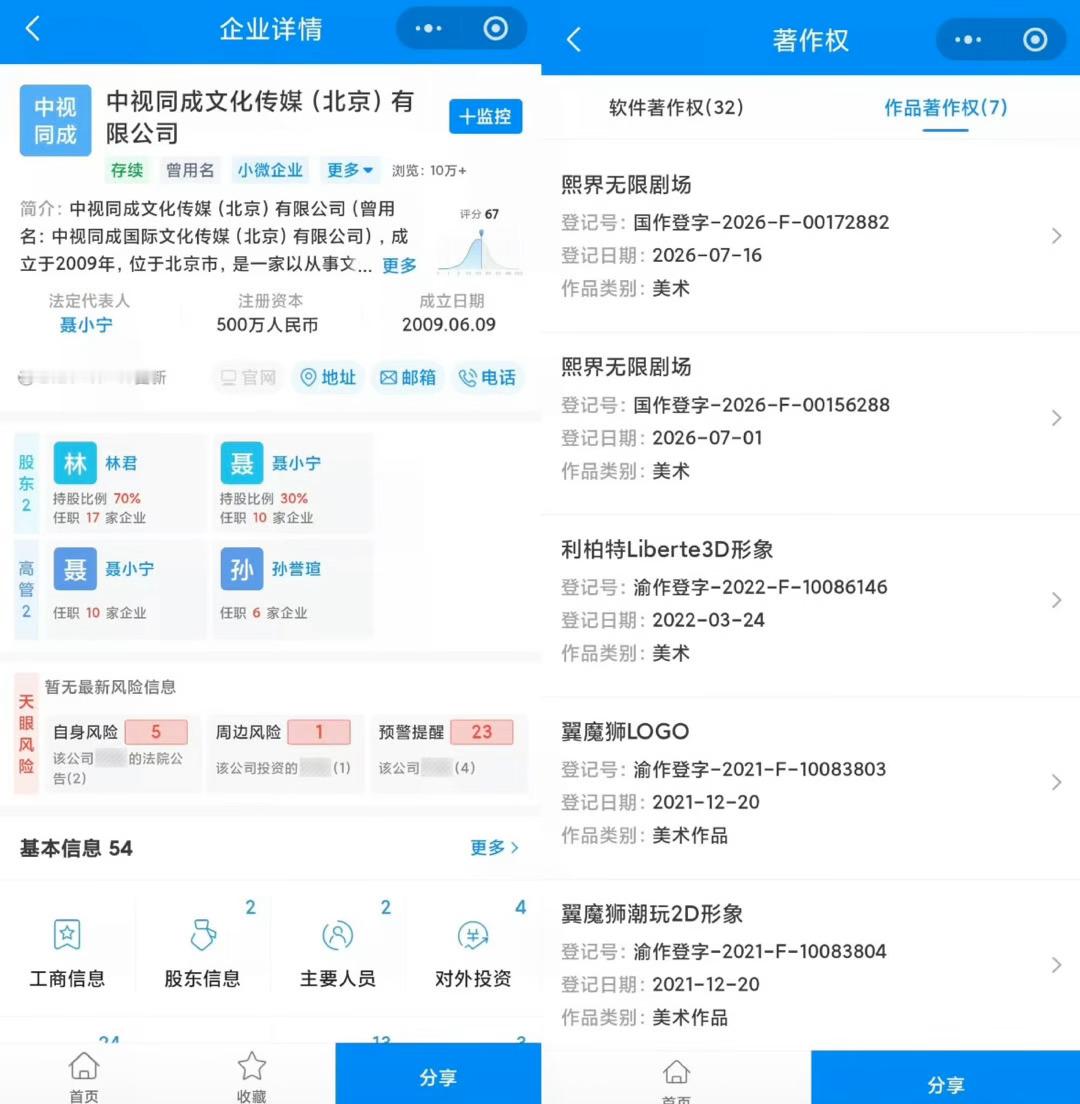Go back from the 著作权 page
The width and height of the screenshot is (1080, 1104).
click(574, 40)
